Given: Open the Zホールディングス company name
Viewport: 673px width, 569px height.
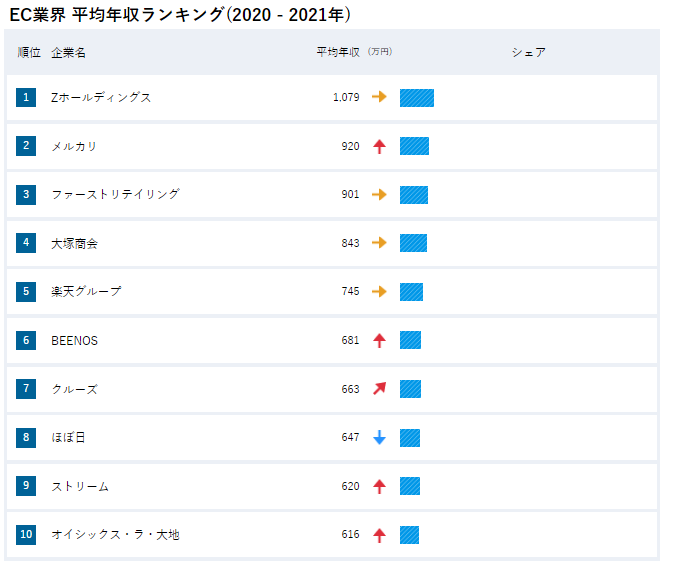Looking at the screenshot, I should pos(101,97).
